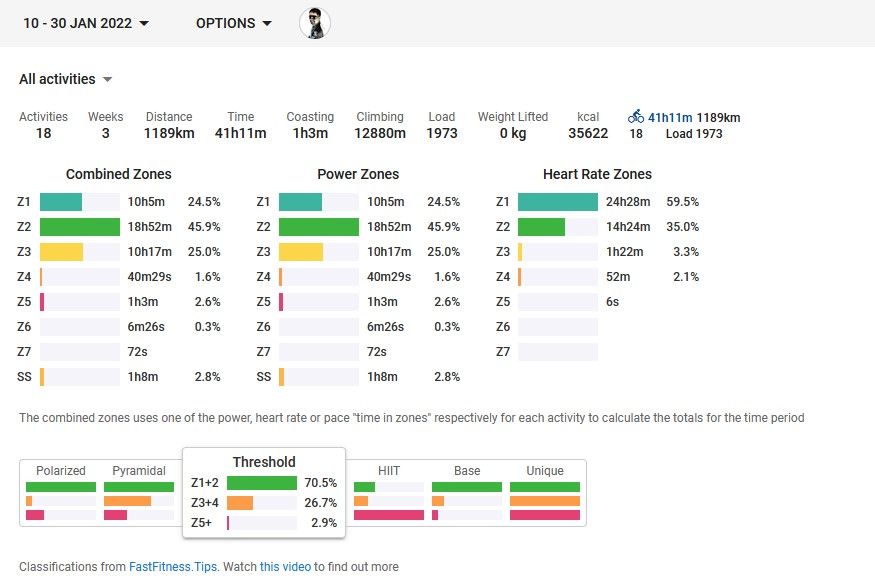Click the Power Zones heading
The height and width of the screenshot is (583, 875).
coord(358,174)
